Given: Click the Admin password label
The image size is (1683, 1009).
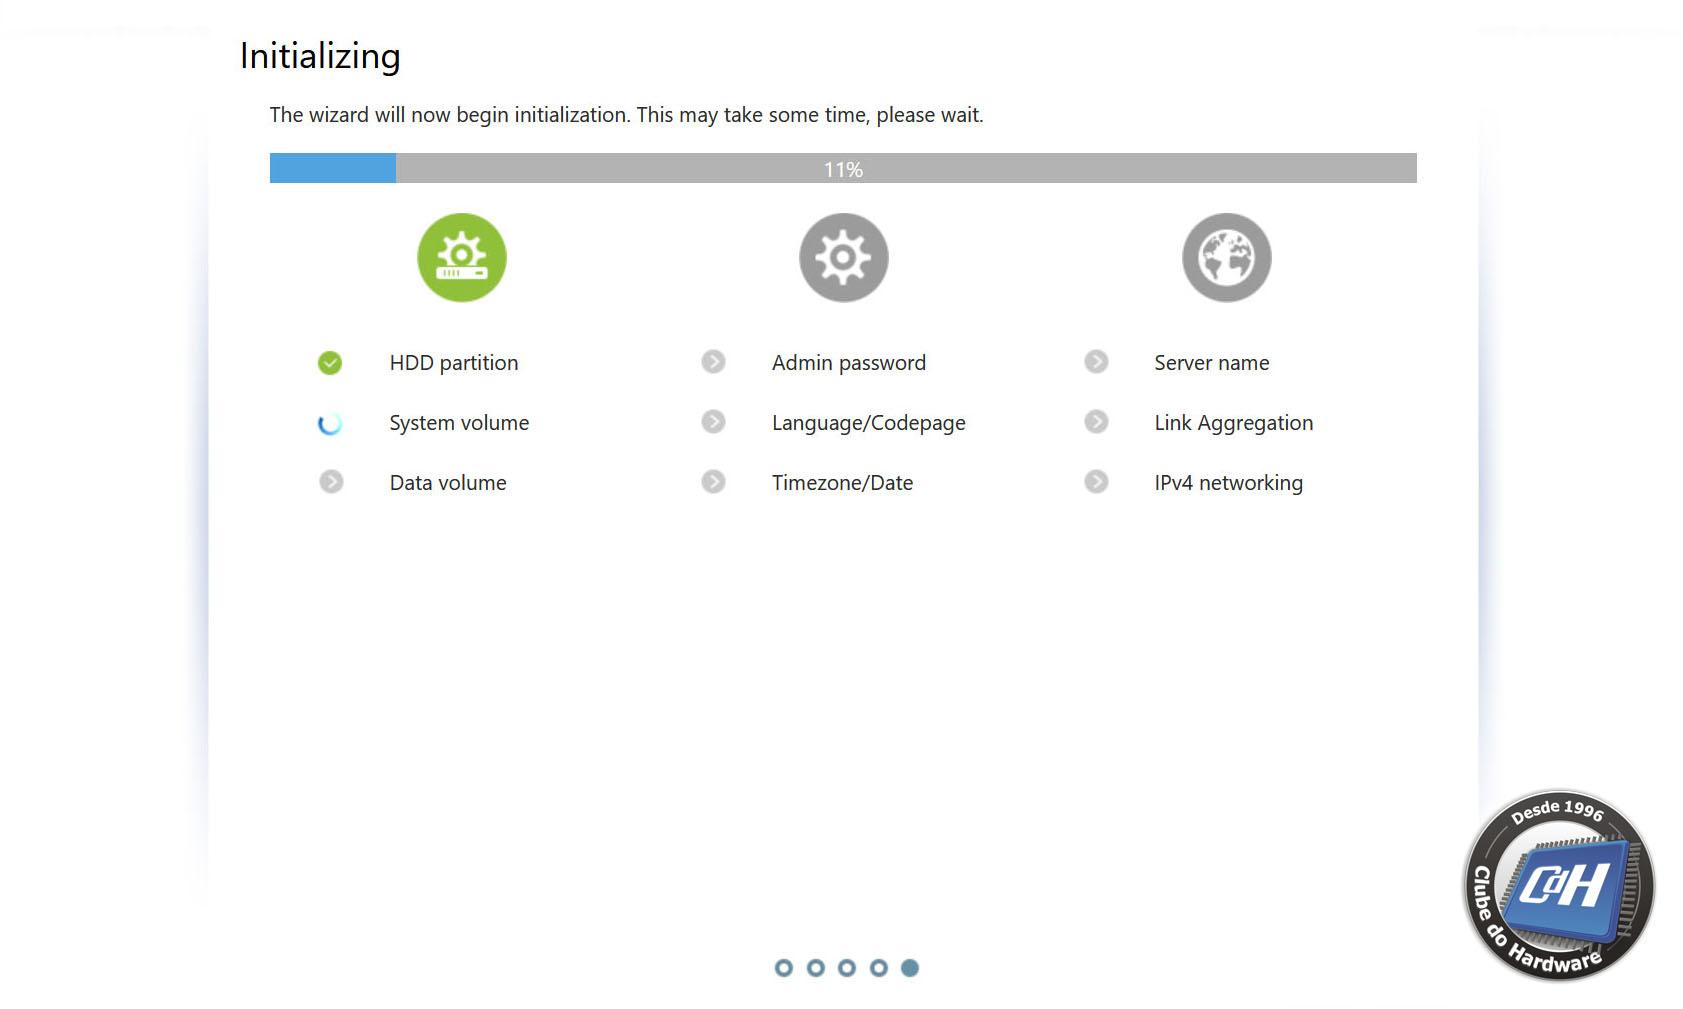Looking at the screenshot, I should (849, 363).
